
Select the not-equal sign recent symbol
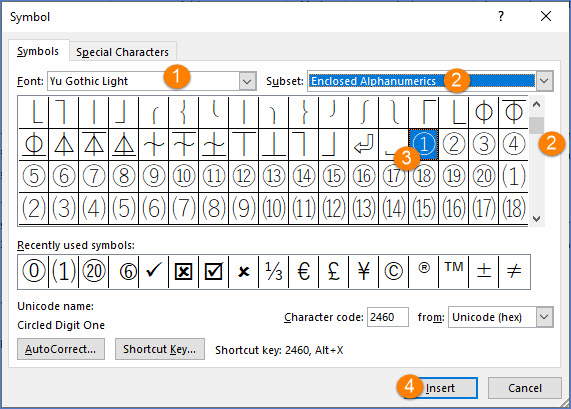[514, 272]
